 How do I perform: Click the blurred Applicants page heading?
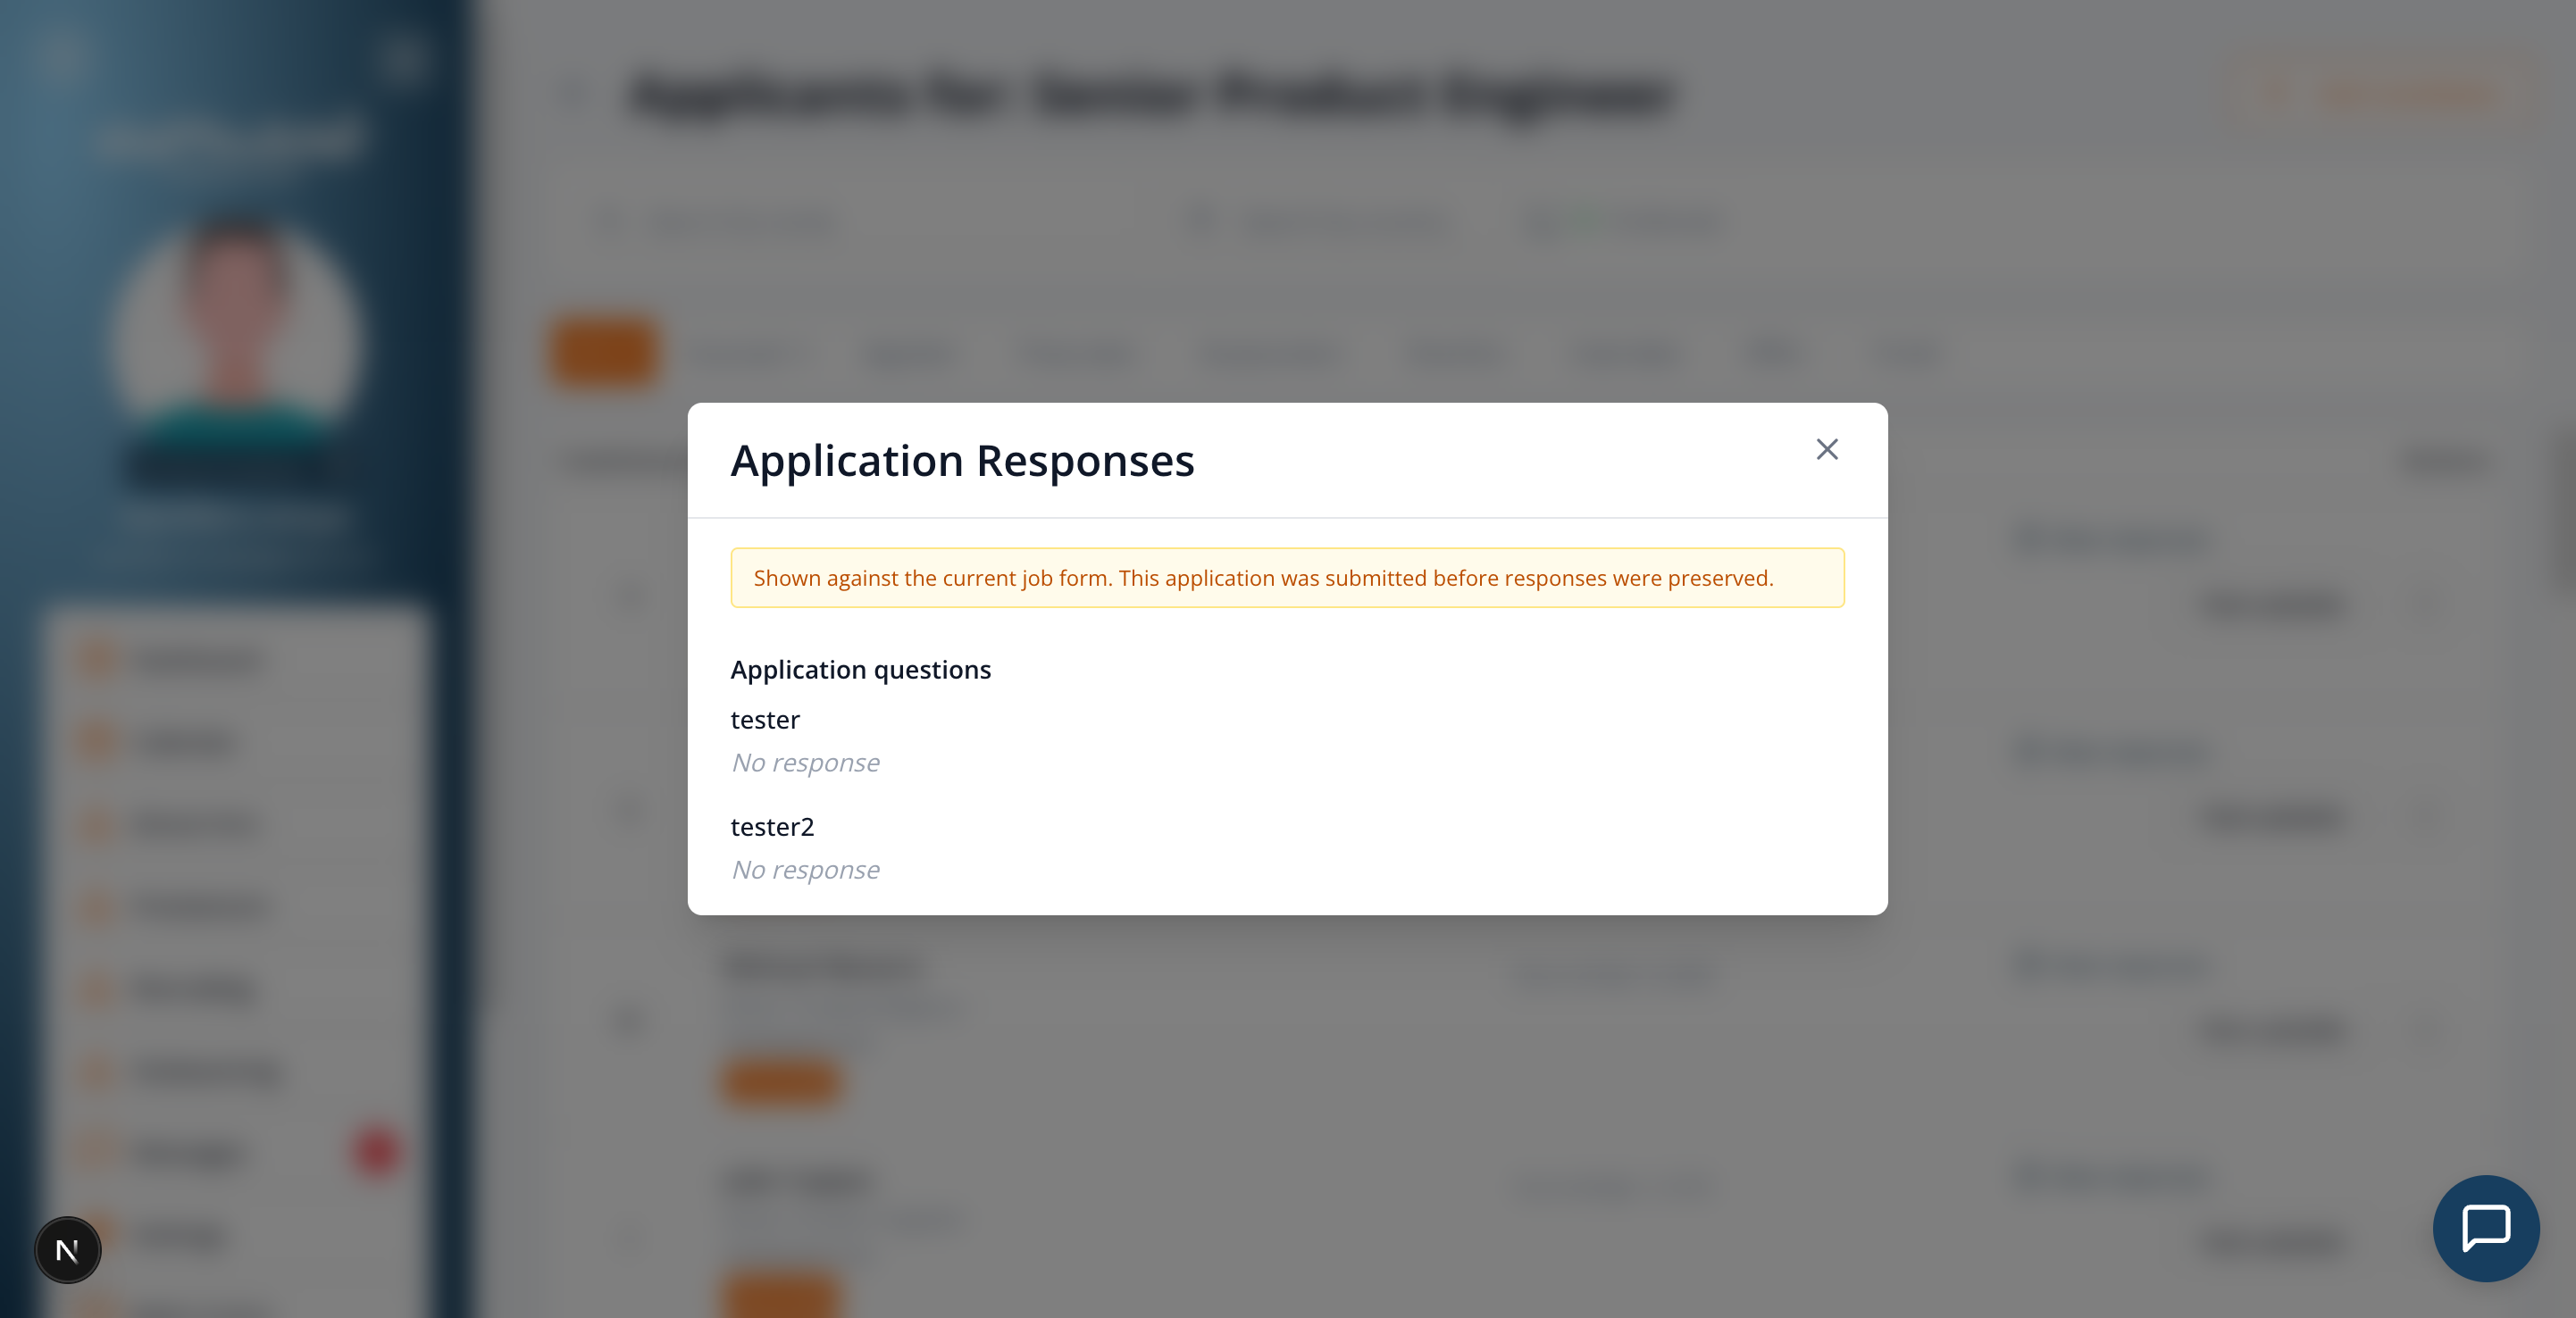coord(1150,95)
